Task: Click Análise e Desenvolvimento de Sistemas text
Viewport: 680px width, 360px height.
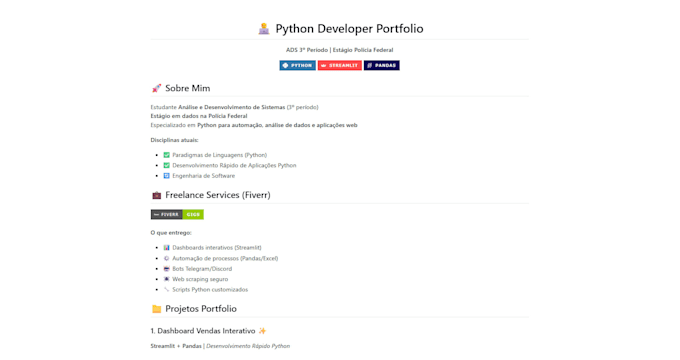Action: (232, 107)
